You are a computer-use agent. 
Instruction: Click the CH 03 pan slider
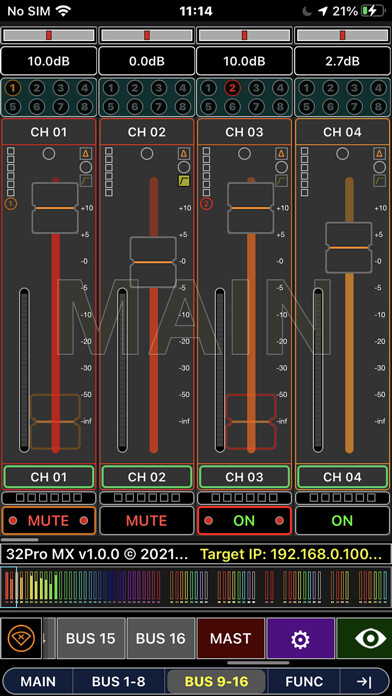click(244, 35)
